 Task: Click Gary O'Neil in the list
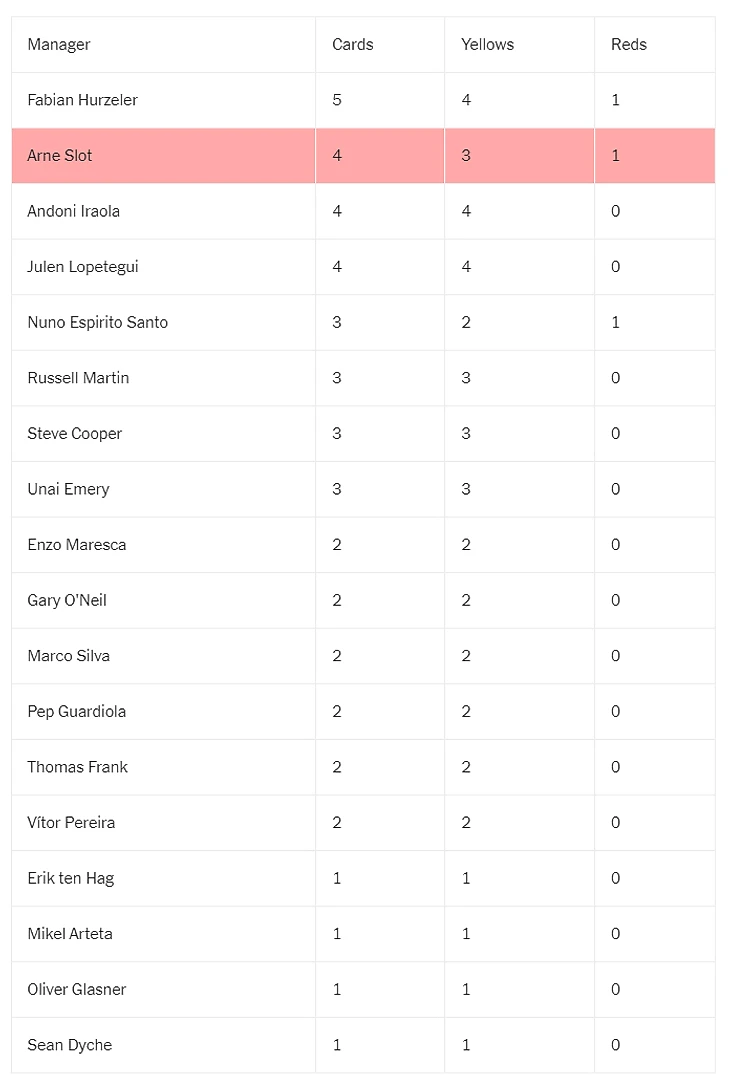point(67,600)
